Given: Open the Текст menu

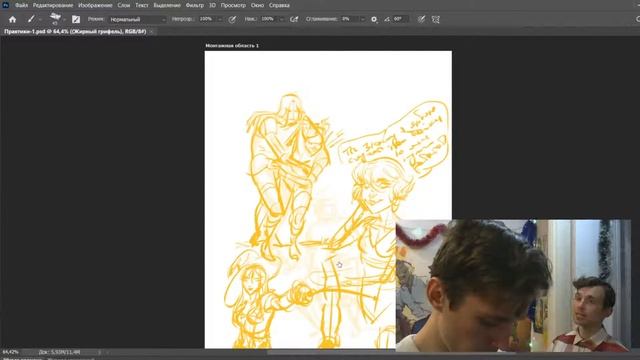Looking at the screenshot, I should (x=142, y=5).
